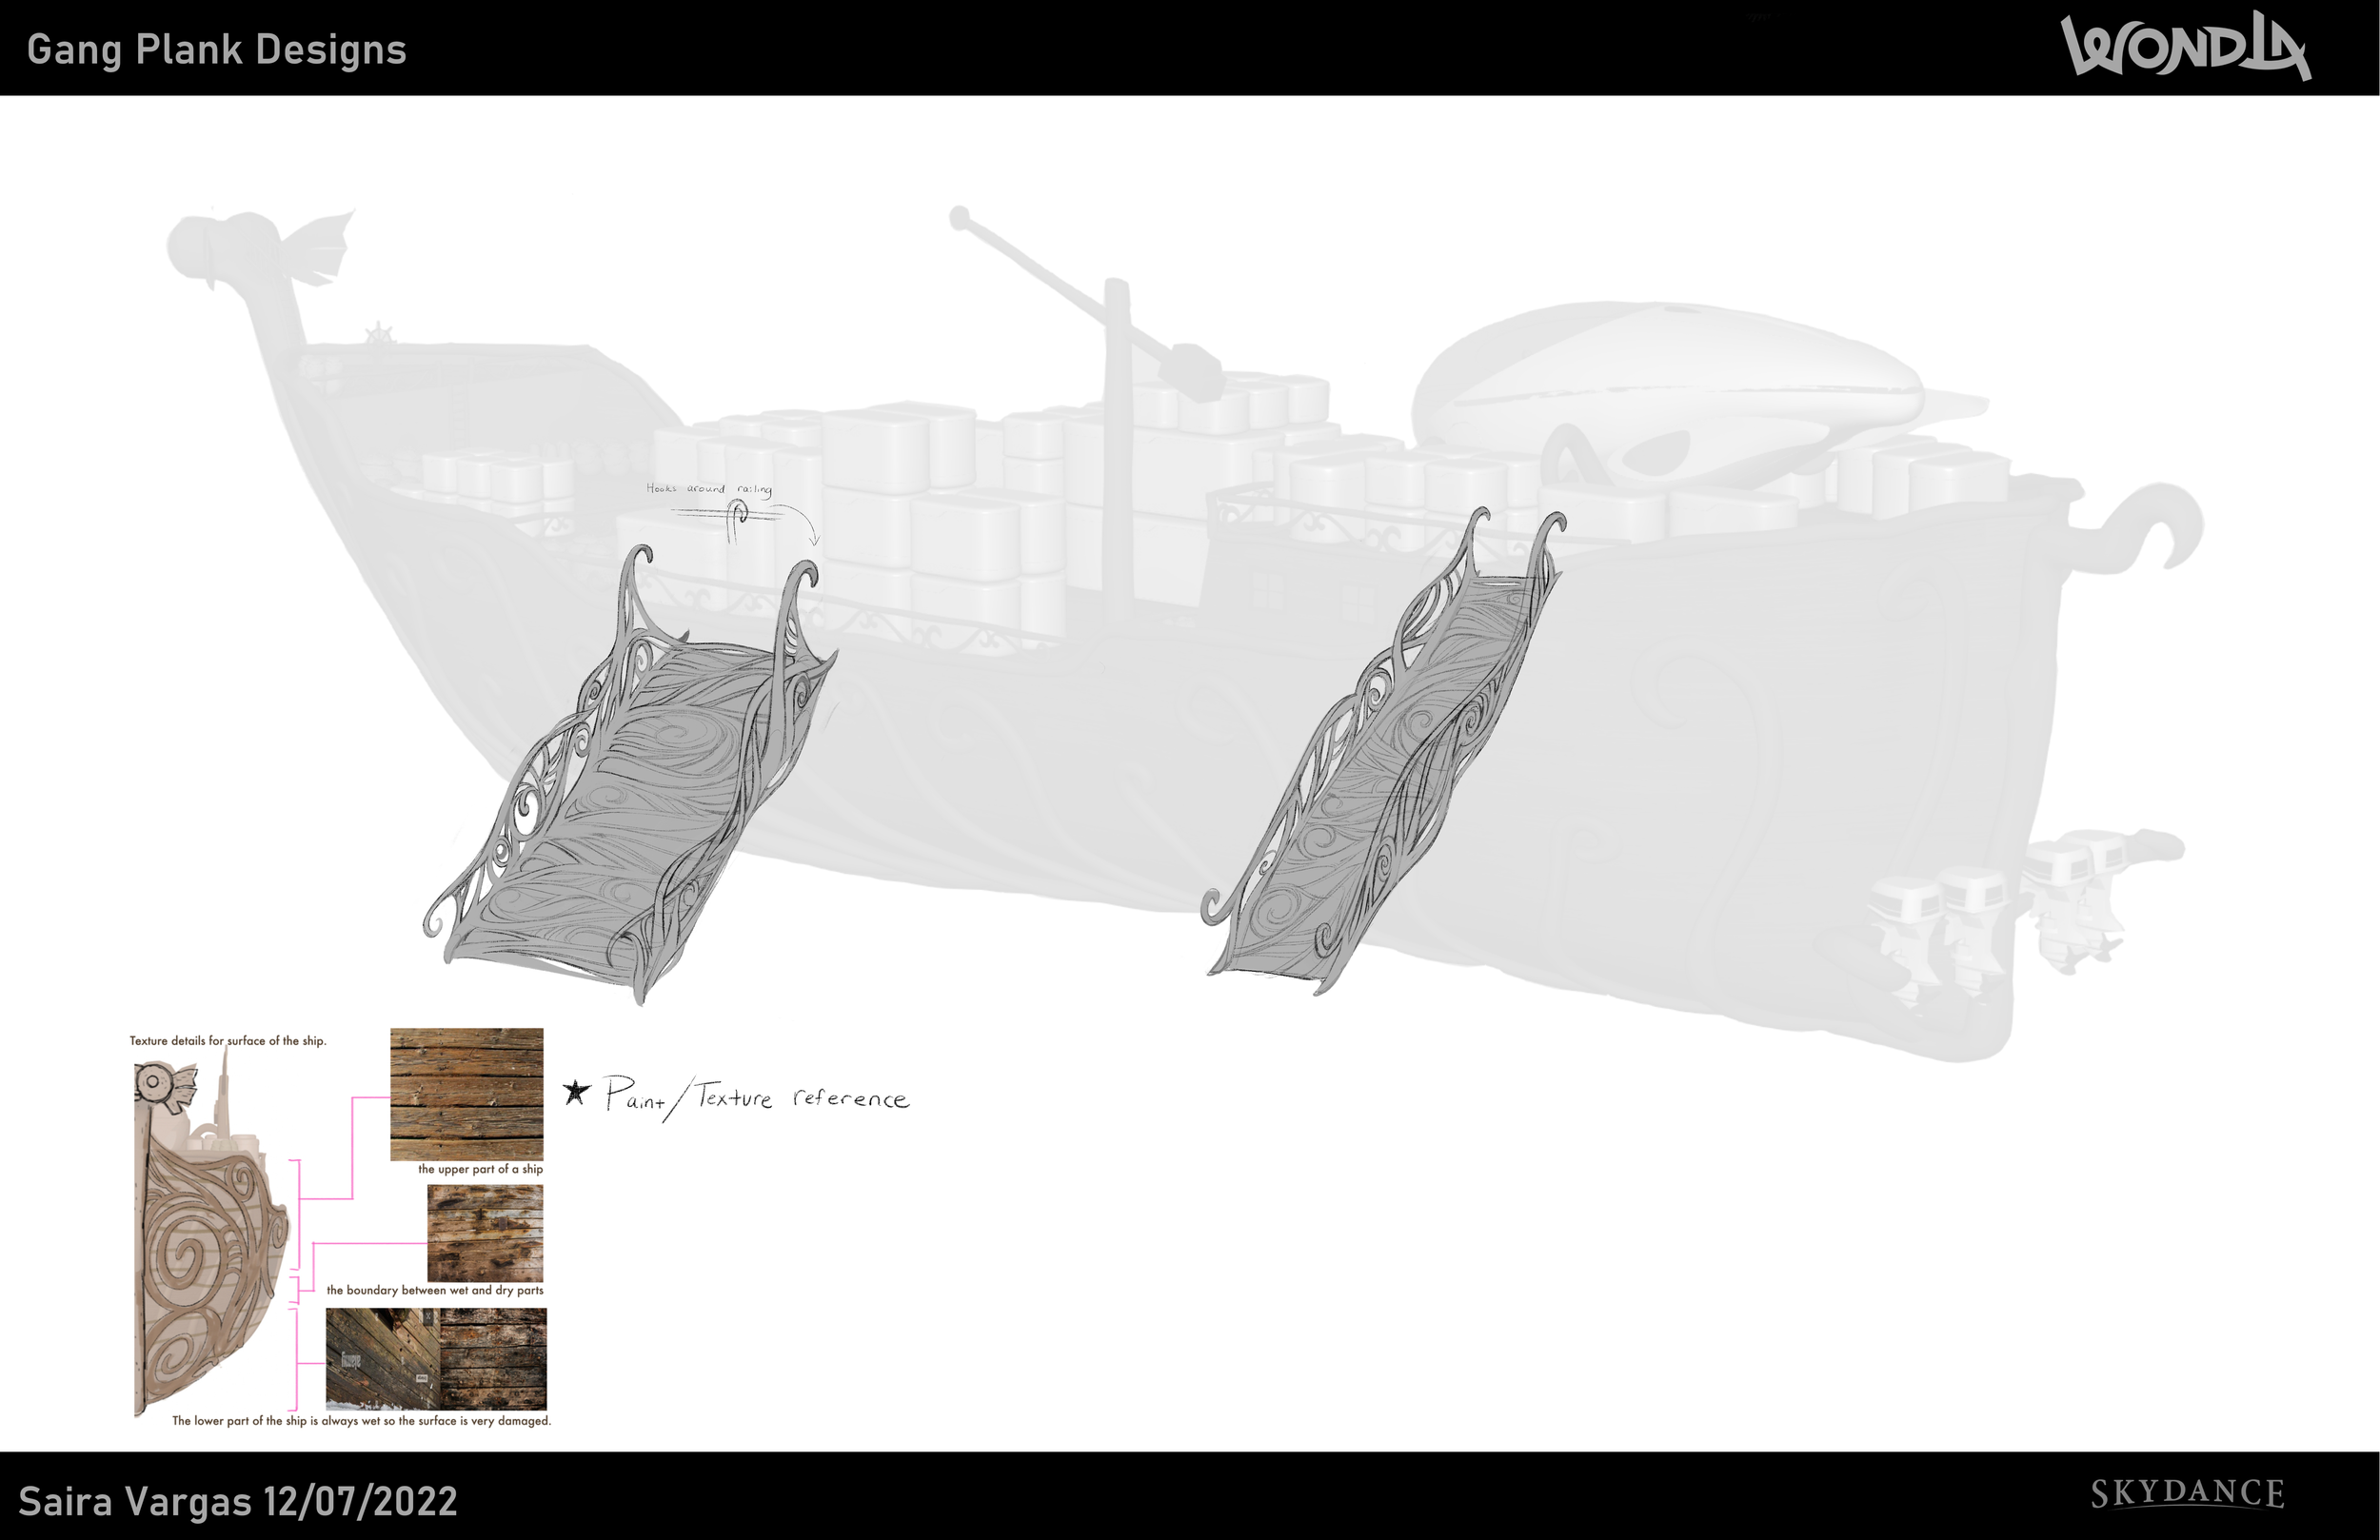Click the 'Gang Plank Designs' title text
2380x1540 pixels.
(x=217, y=49)
